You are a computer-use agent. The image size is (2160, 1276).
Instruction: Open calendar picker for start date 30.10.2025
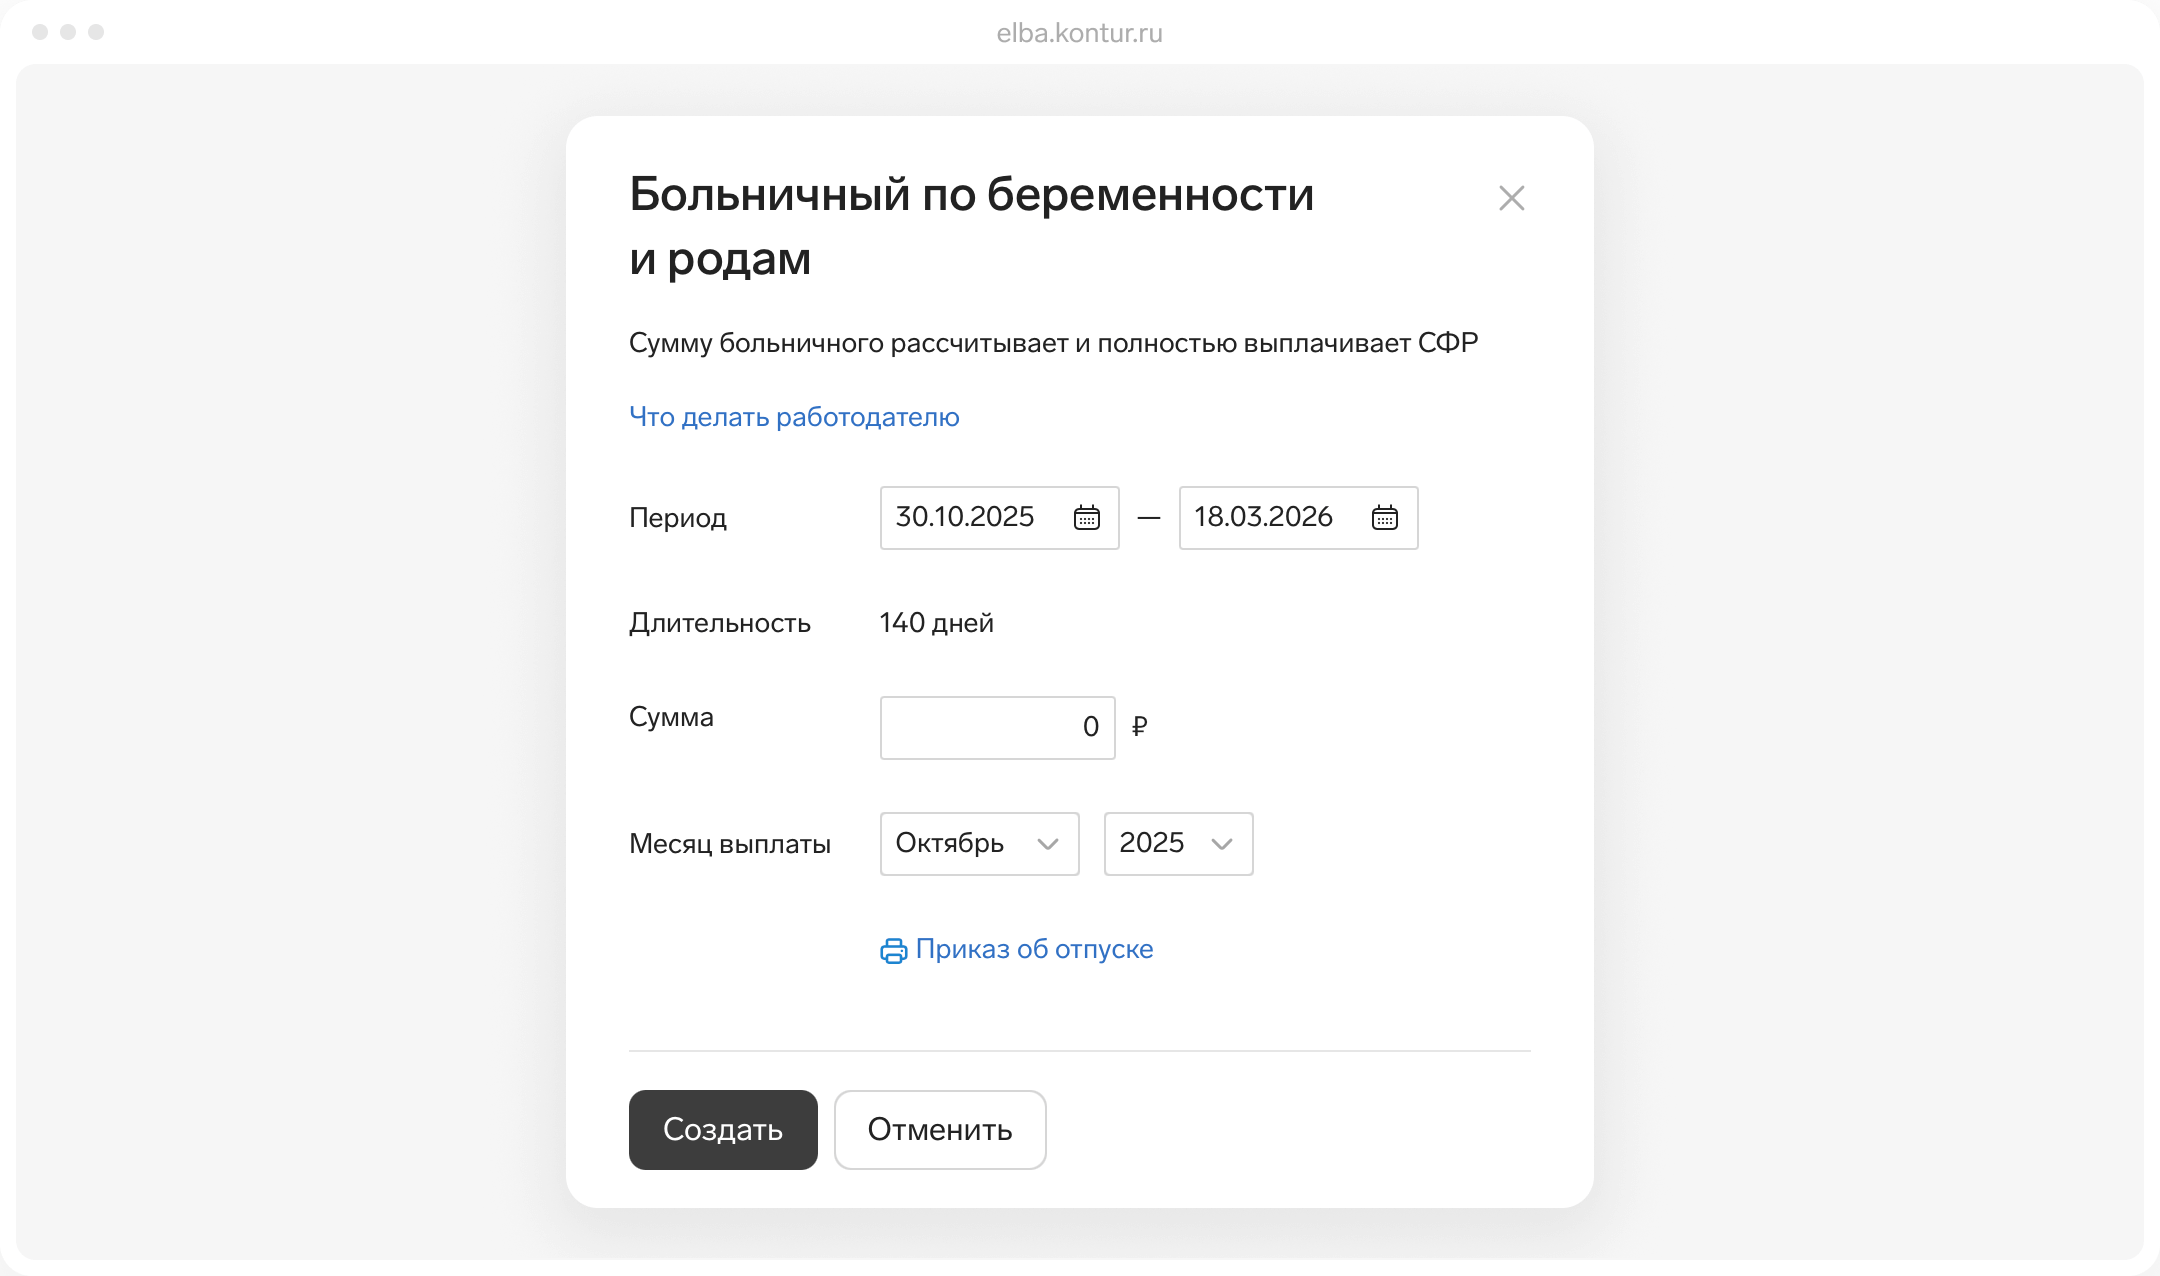(1086, 518)
